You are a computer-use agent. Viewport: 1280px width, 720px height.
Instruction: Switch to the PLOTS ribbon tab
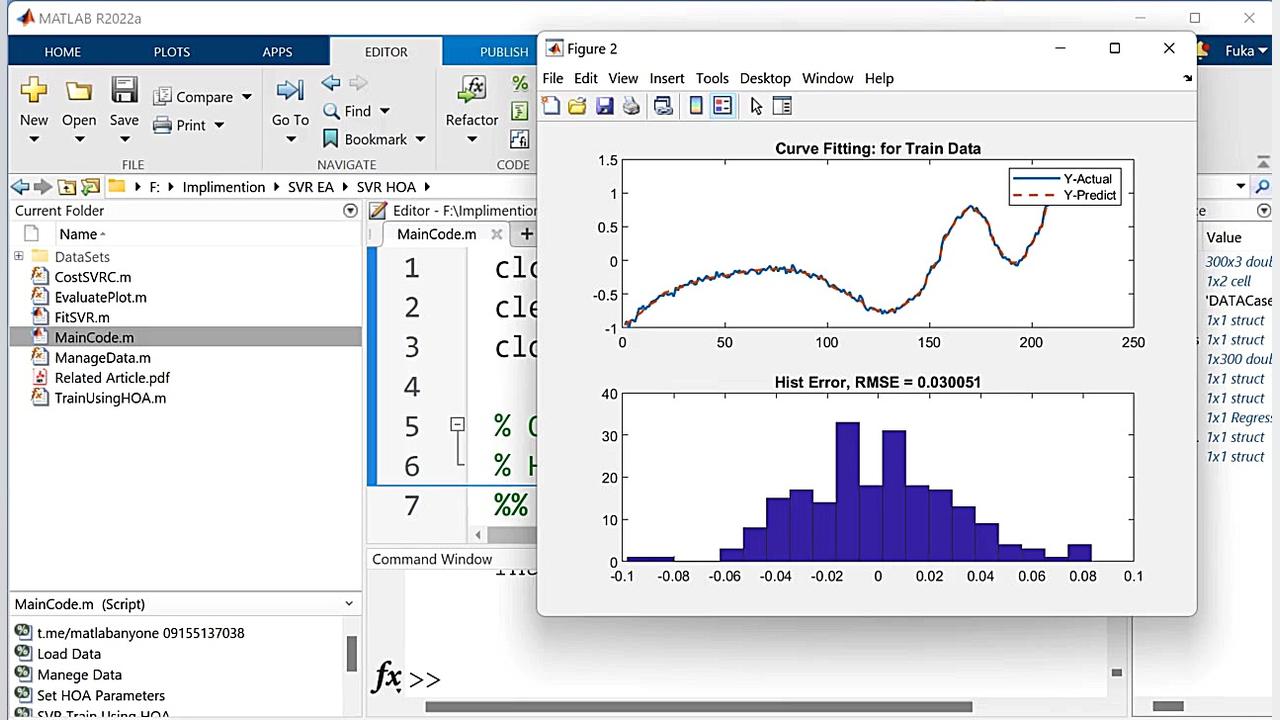click(x=172, y=52)
